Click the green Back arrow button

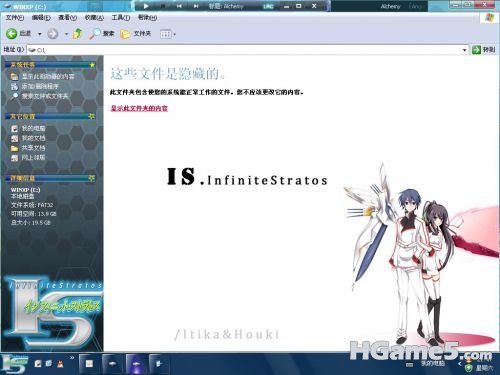(x=12, y=34)
